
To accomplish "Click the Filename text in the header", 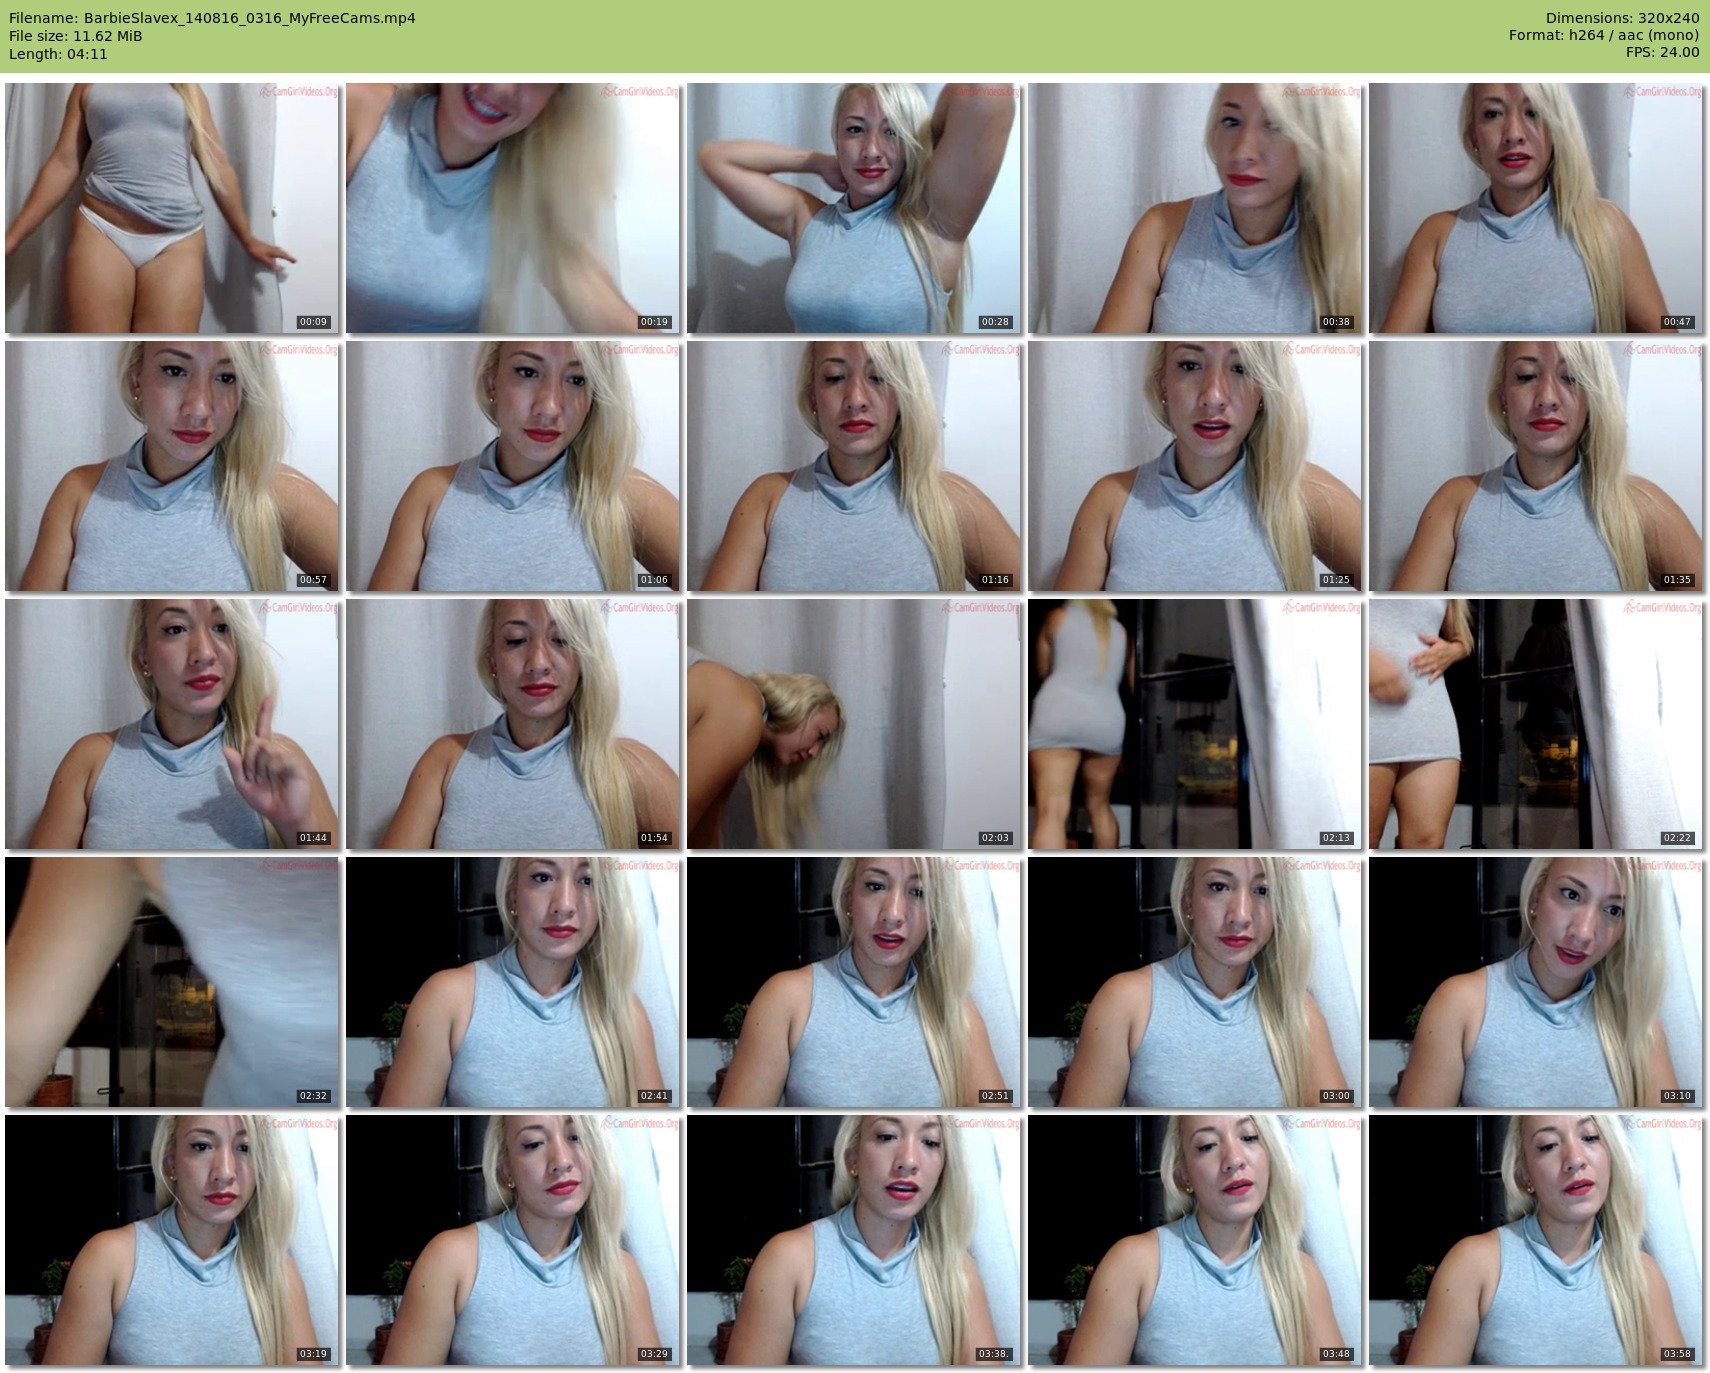I will pos(212,18).
